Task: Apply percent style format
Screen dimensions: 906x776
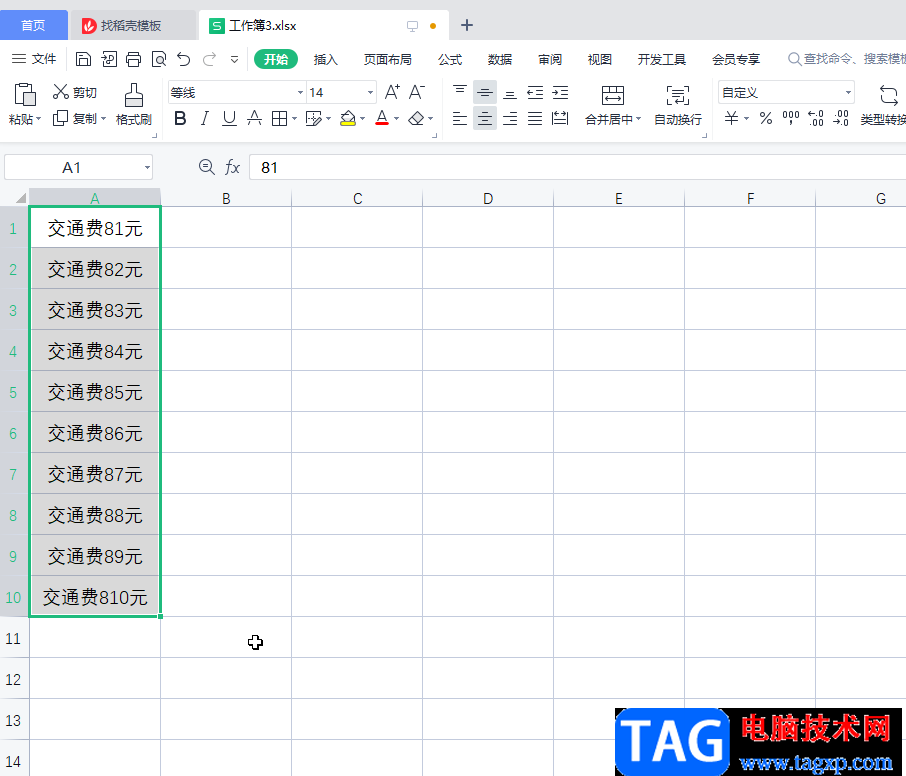Action: pos(766,118)
